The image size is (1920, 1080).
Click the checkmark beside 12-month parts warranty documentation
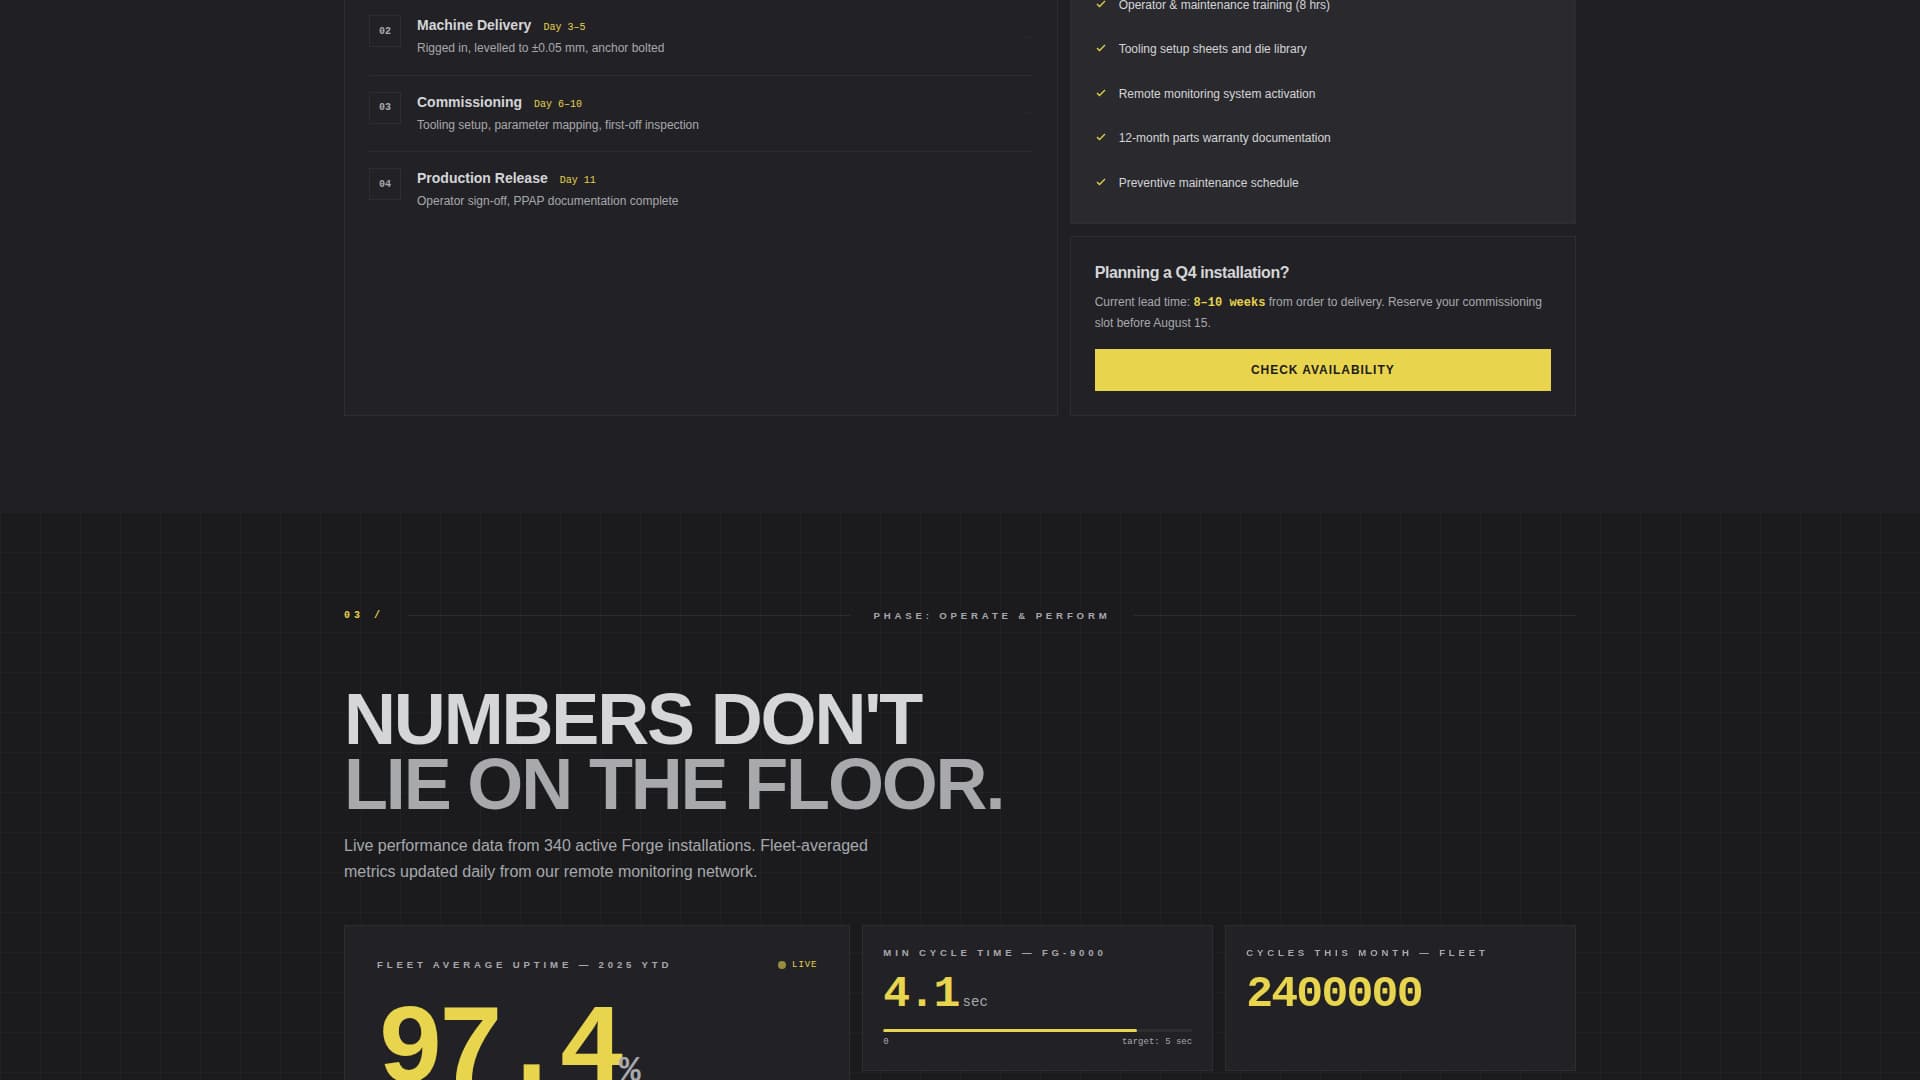[x=1101, y=138]
